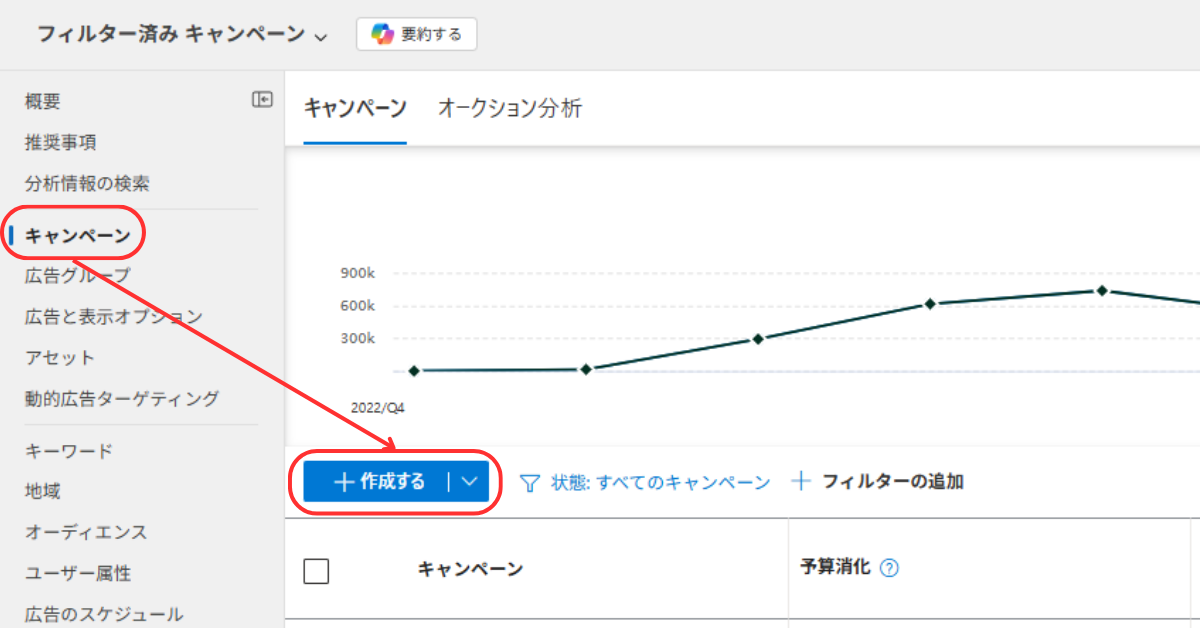Click the chart peak data point
1200x628 pixels.
1101,291
